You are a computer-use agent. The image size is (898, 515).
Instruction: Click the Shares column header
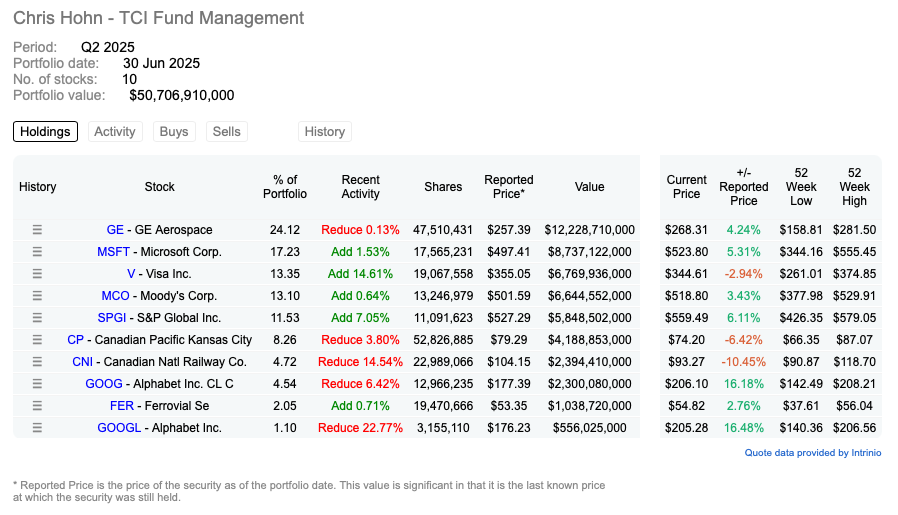click(x=443, y=187)
